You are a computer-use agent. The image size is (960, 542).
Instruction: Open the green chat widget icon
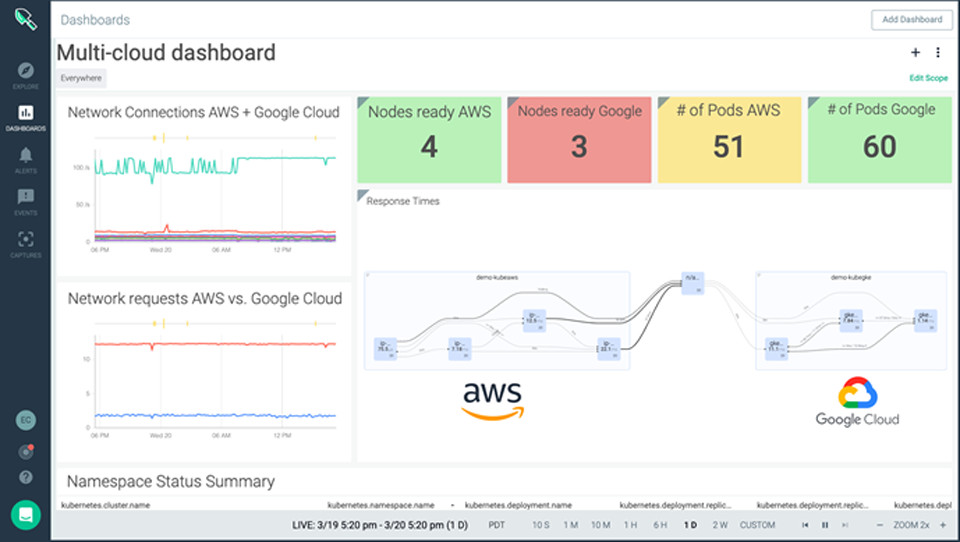(26, 514)
